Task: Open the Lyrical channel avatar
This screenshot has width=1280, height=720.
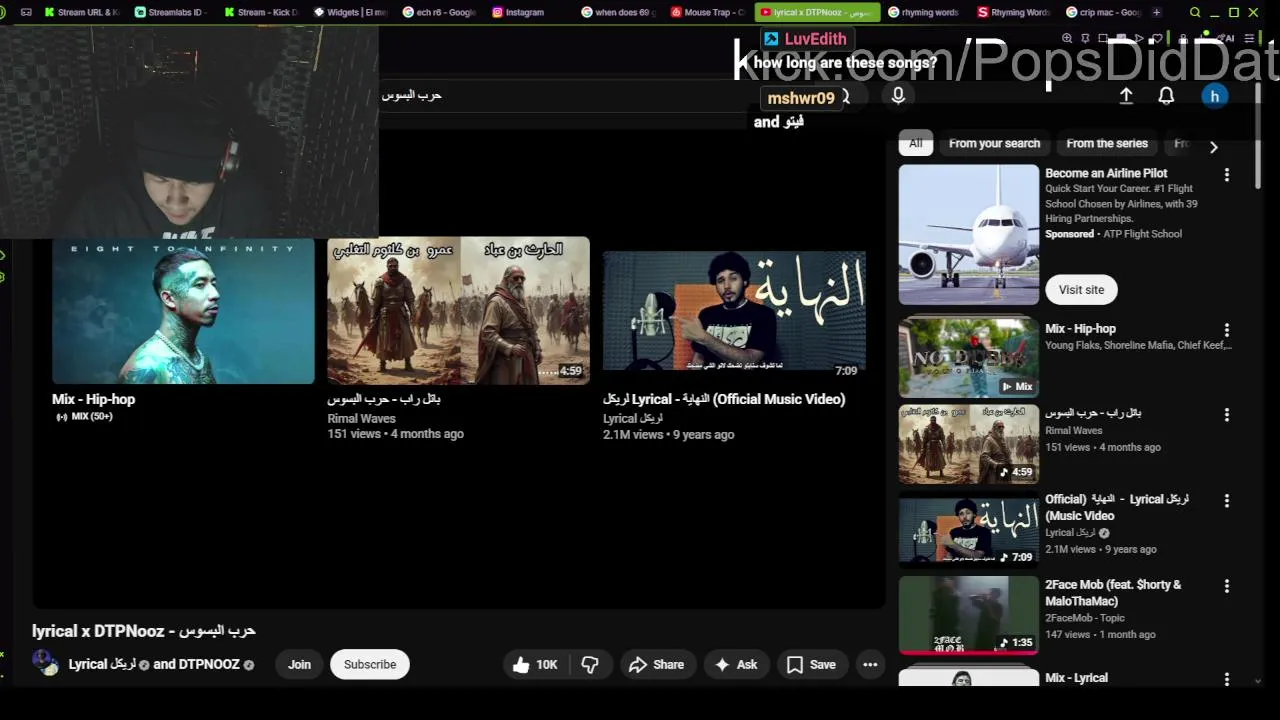Action: [45, 662]
